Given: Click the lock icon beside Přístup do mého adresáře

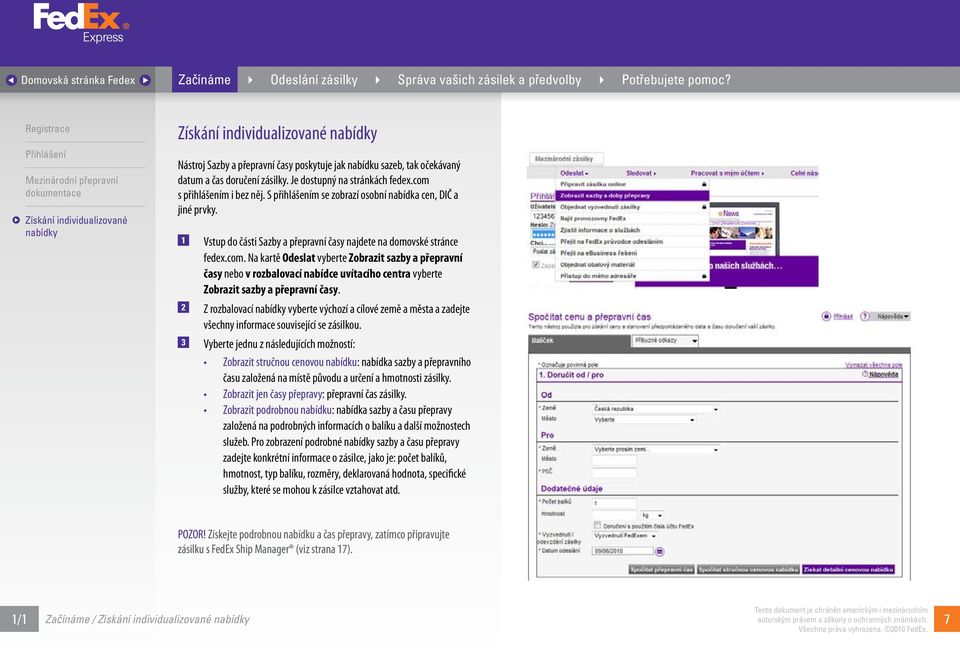Looking at the screenshot, I should point(704,276).
